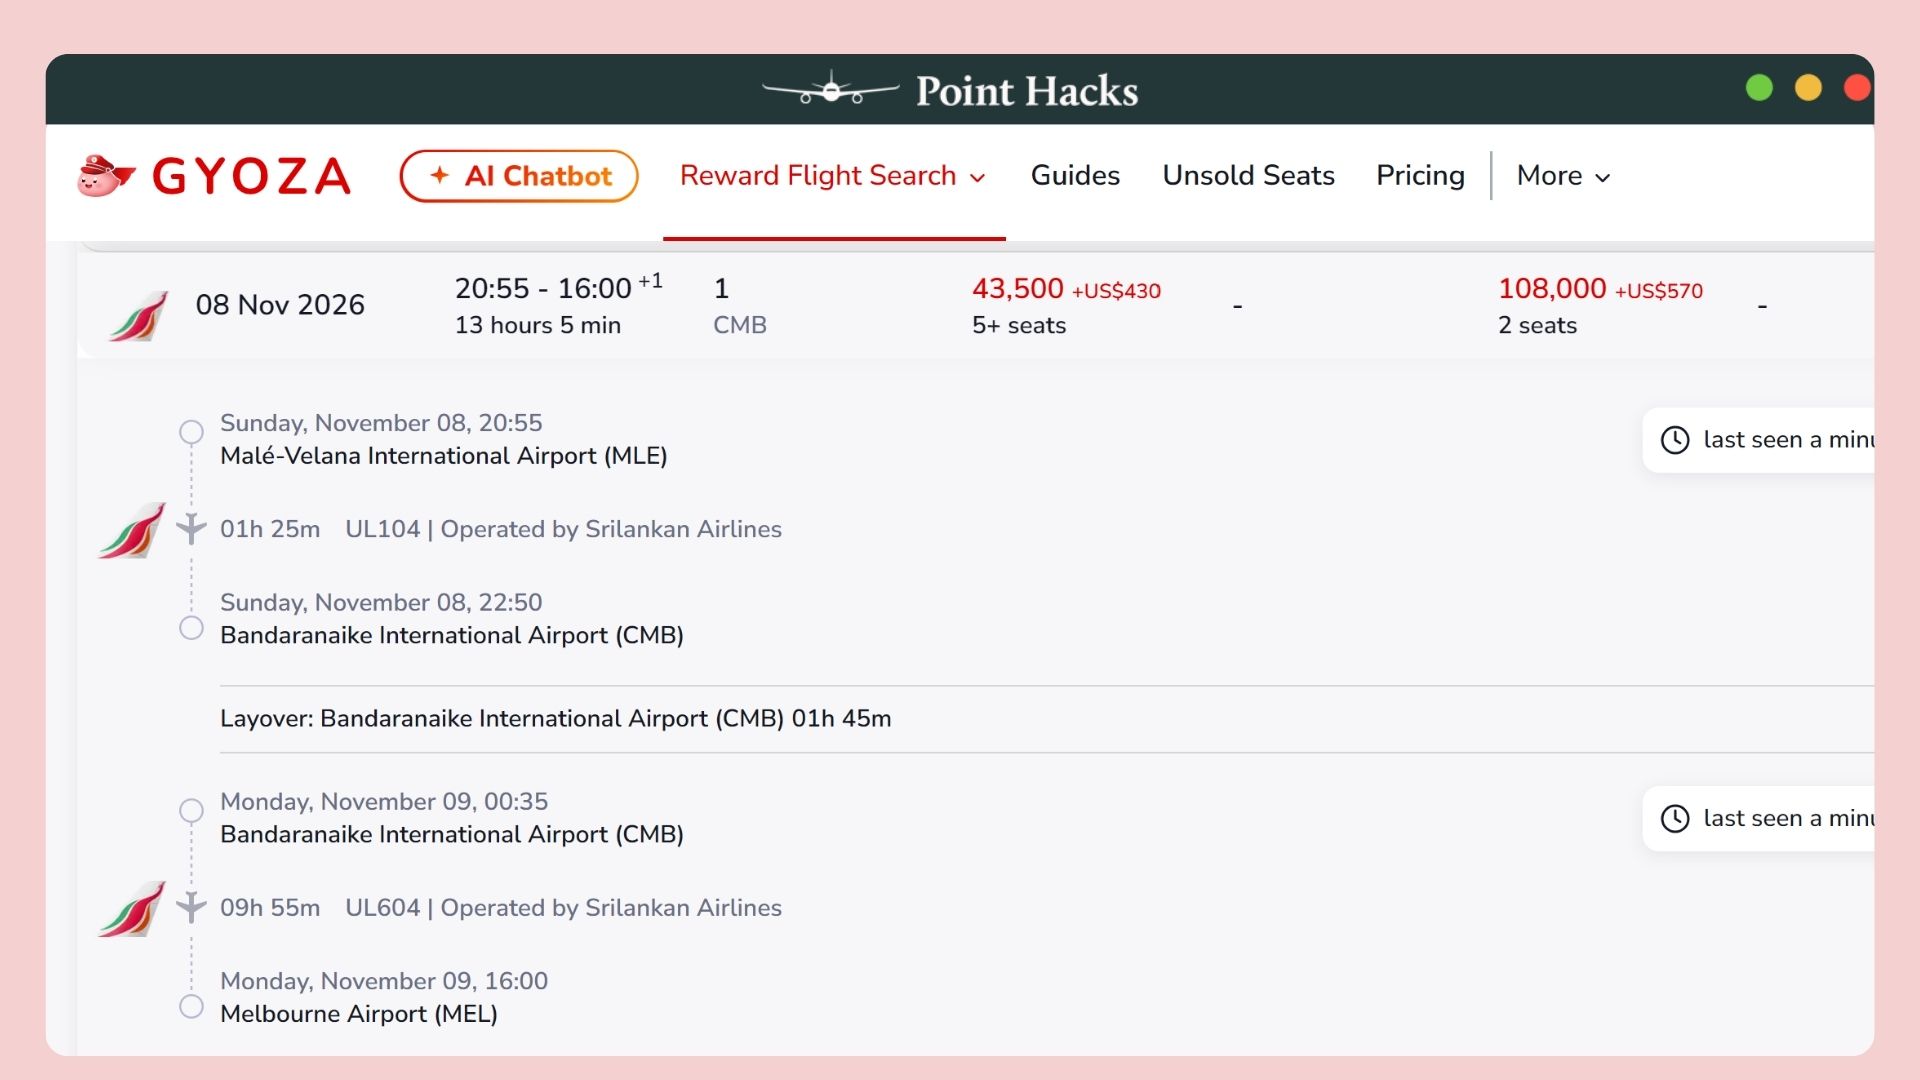Image resolution: width=1920 pixels, height=1080 pixels.
Task: Open the Guides menu item
Action: click(x=1075, y=175)
